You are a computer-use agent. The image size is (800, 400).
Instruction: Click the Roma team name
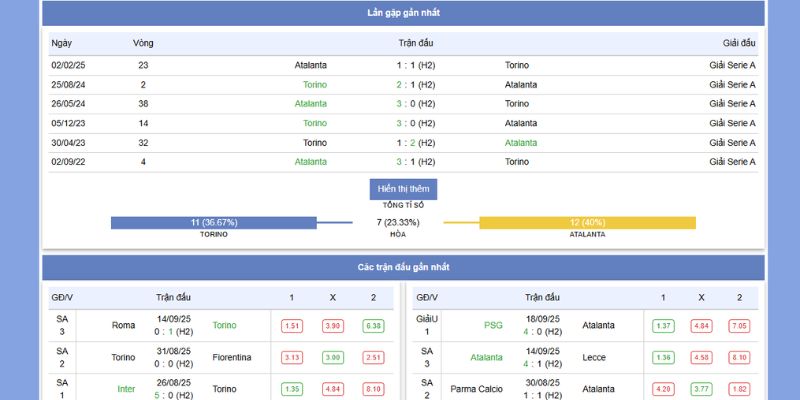coord(123,325)
